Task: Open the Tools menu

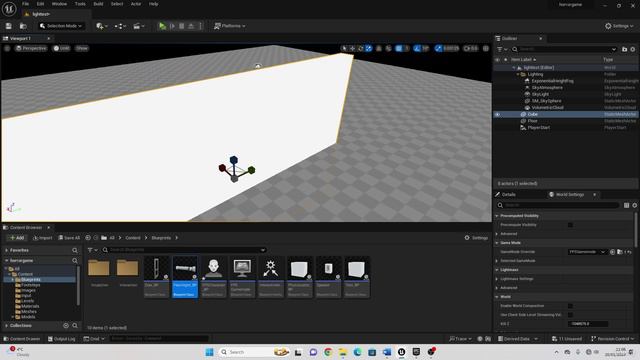Action: [80, 4]
